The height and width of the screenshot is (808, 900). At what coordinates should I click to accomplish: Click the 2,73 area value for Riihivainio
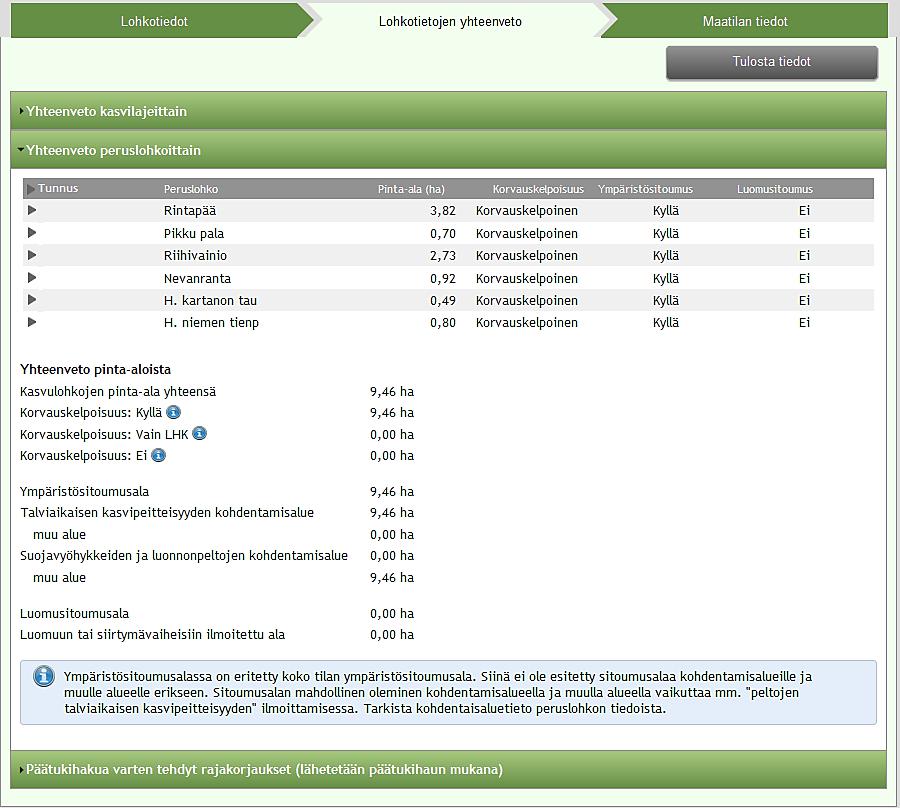pos(443,255)
